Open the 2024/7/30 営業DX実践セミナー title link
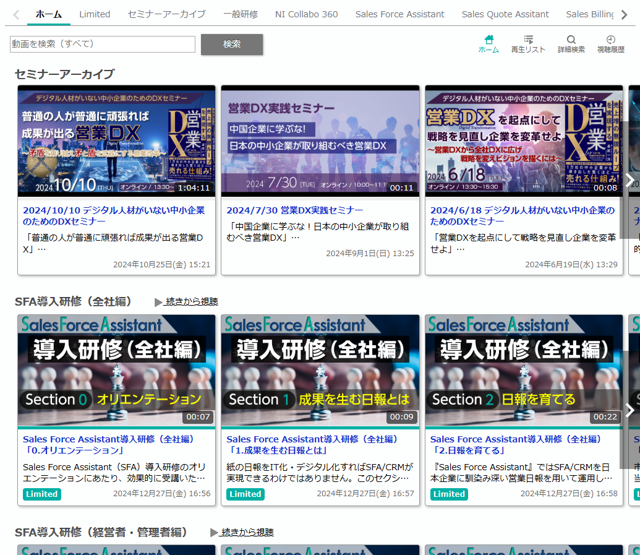The image size is (640, 555). coord(295,210)
